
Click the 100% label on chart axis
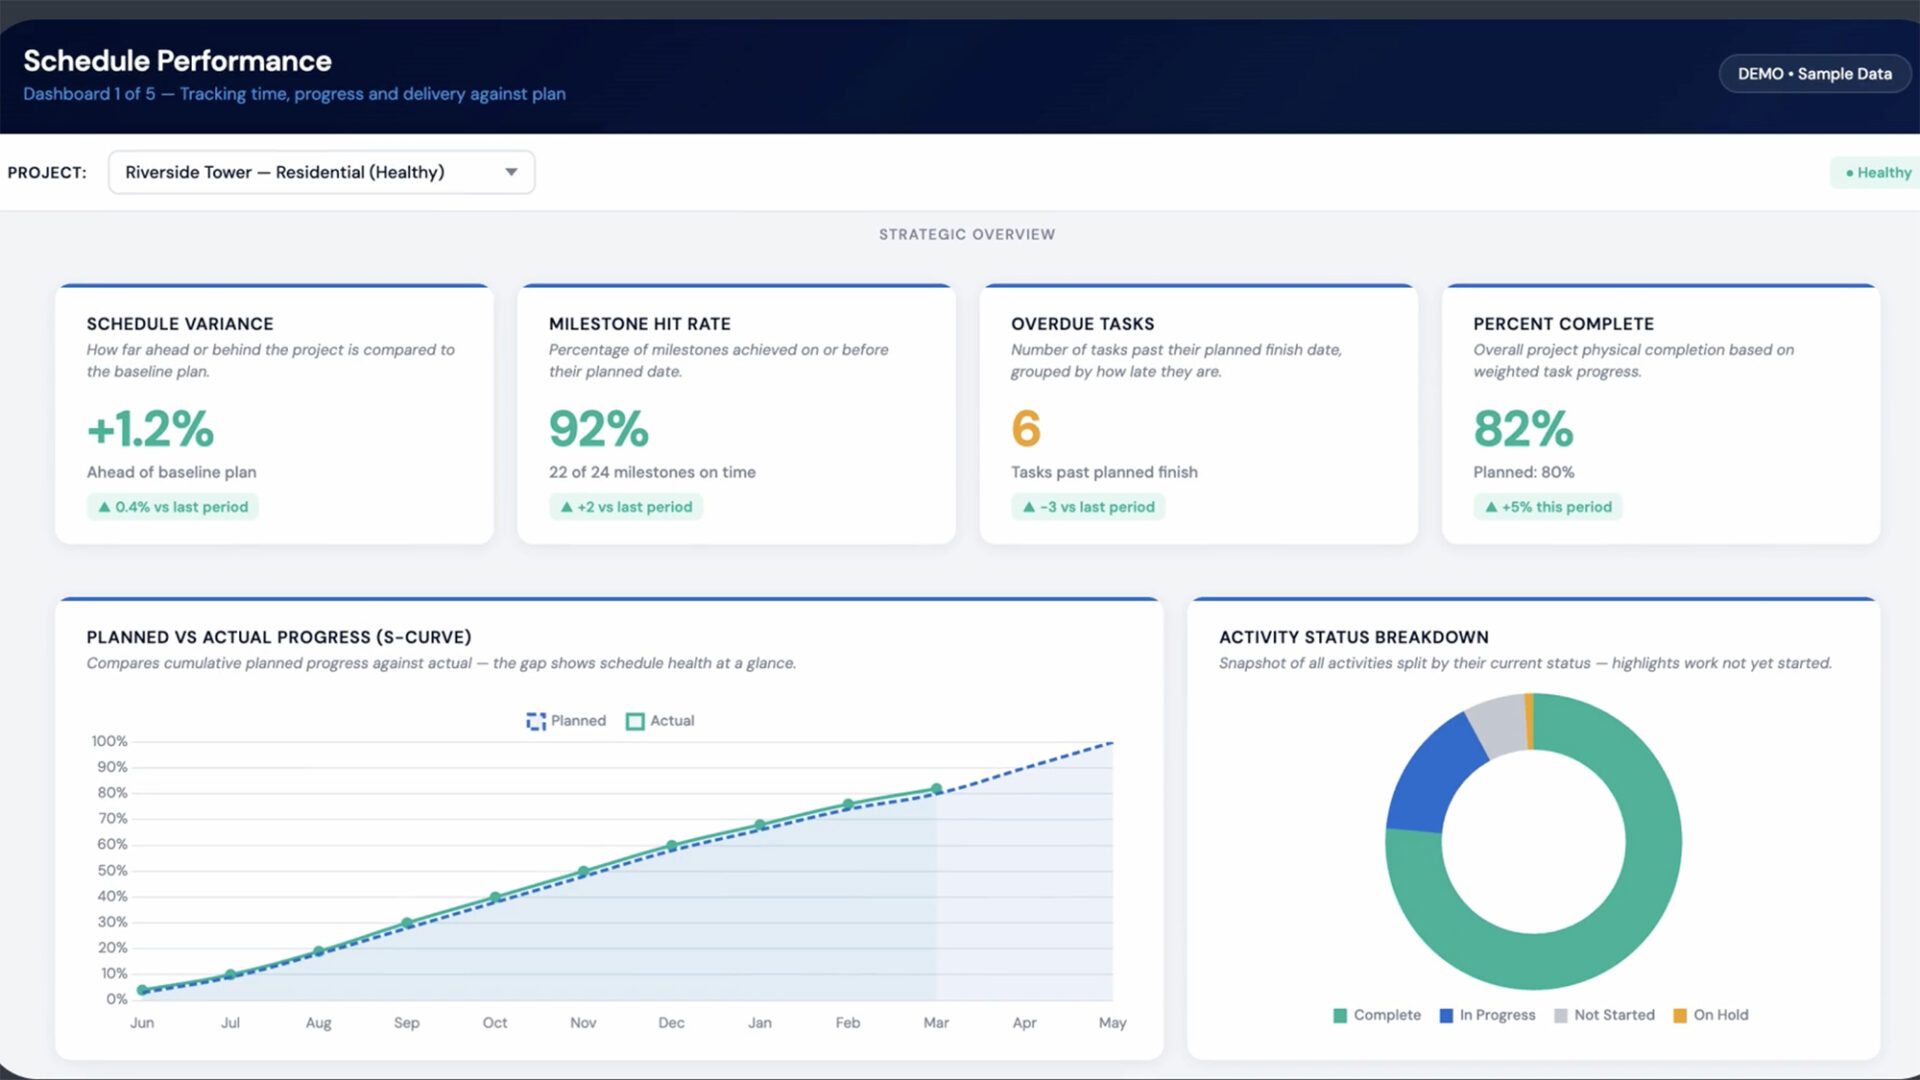point(109,741)
